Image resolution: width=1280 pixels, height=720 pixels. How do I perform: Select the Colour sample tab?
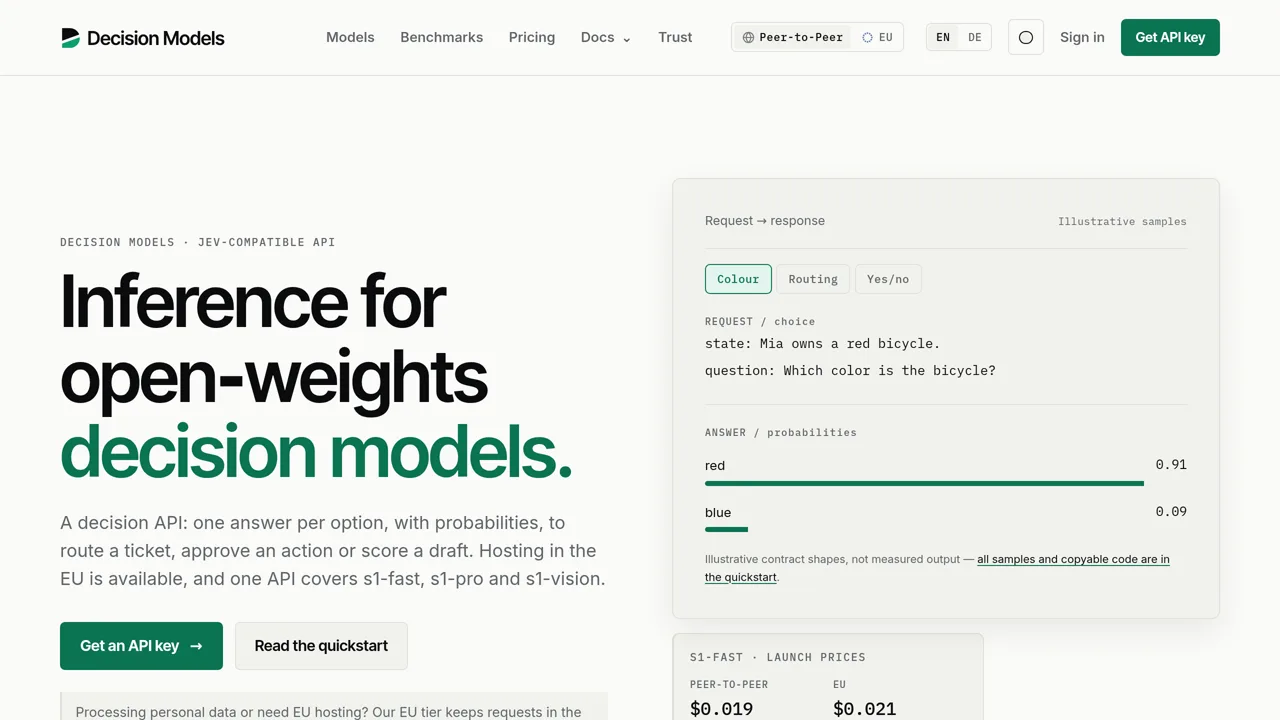click(738, 279)
